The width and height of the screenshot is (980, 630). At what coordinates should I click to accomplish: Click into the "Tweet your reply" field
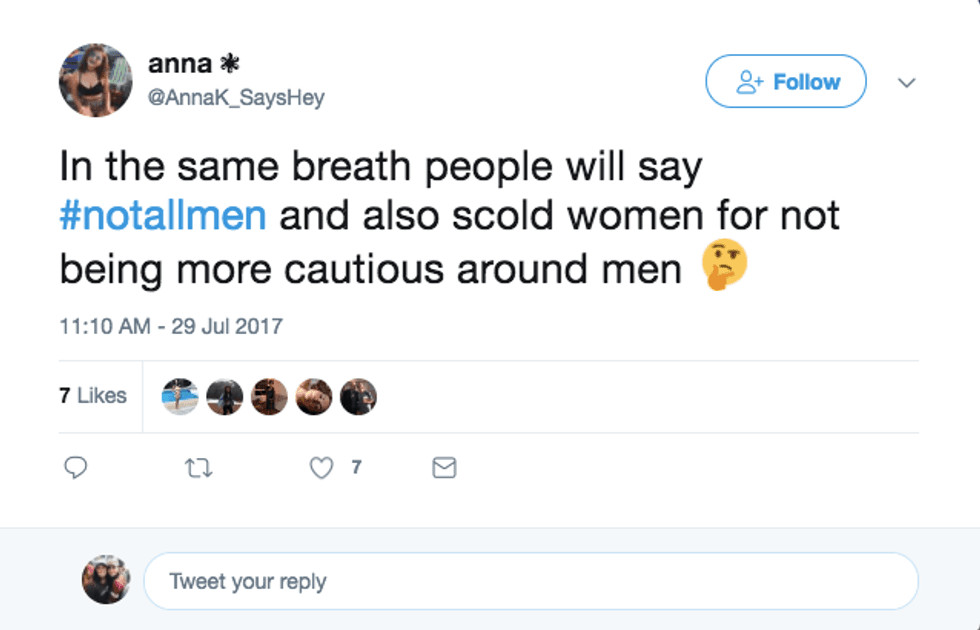pos(530,581)
